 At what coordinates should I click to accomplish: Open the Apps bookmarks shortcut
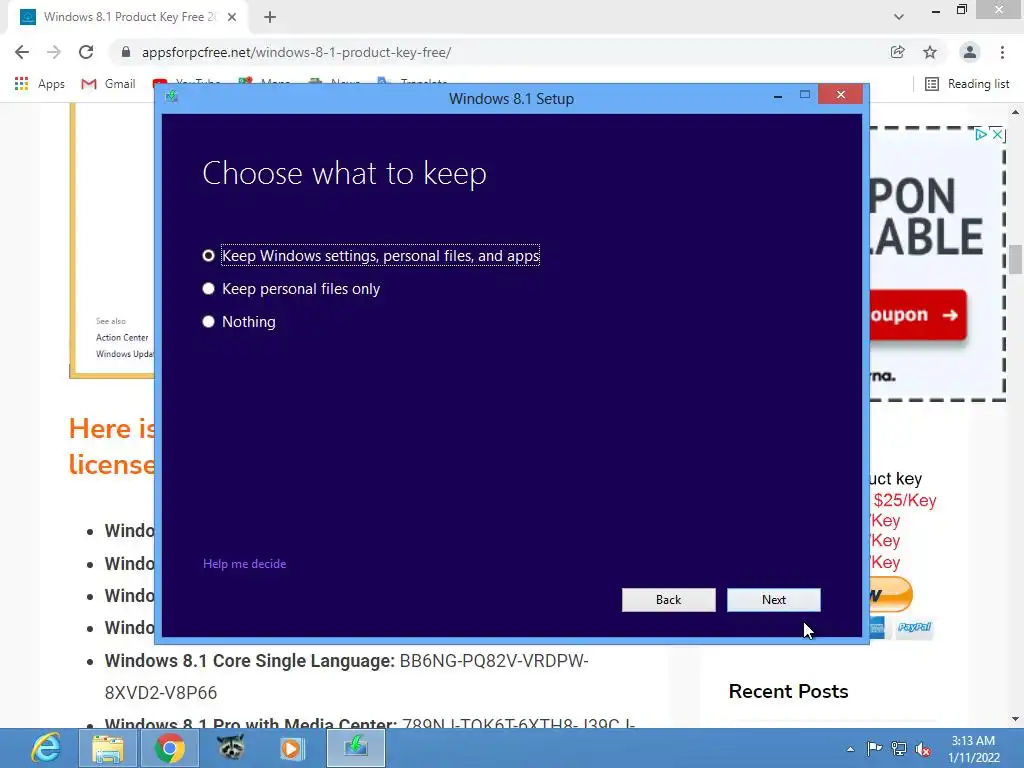(40, 84)
